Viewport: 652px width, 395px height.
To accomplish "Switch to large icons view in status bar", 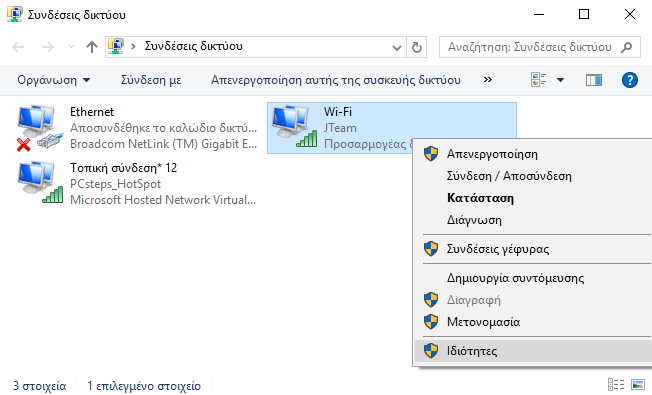I will 638,385.
